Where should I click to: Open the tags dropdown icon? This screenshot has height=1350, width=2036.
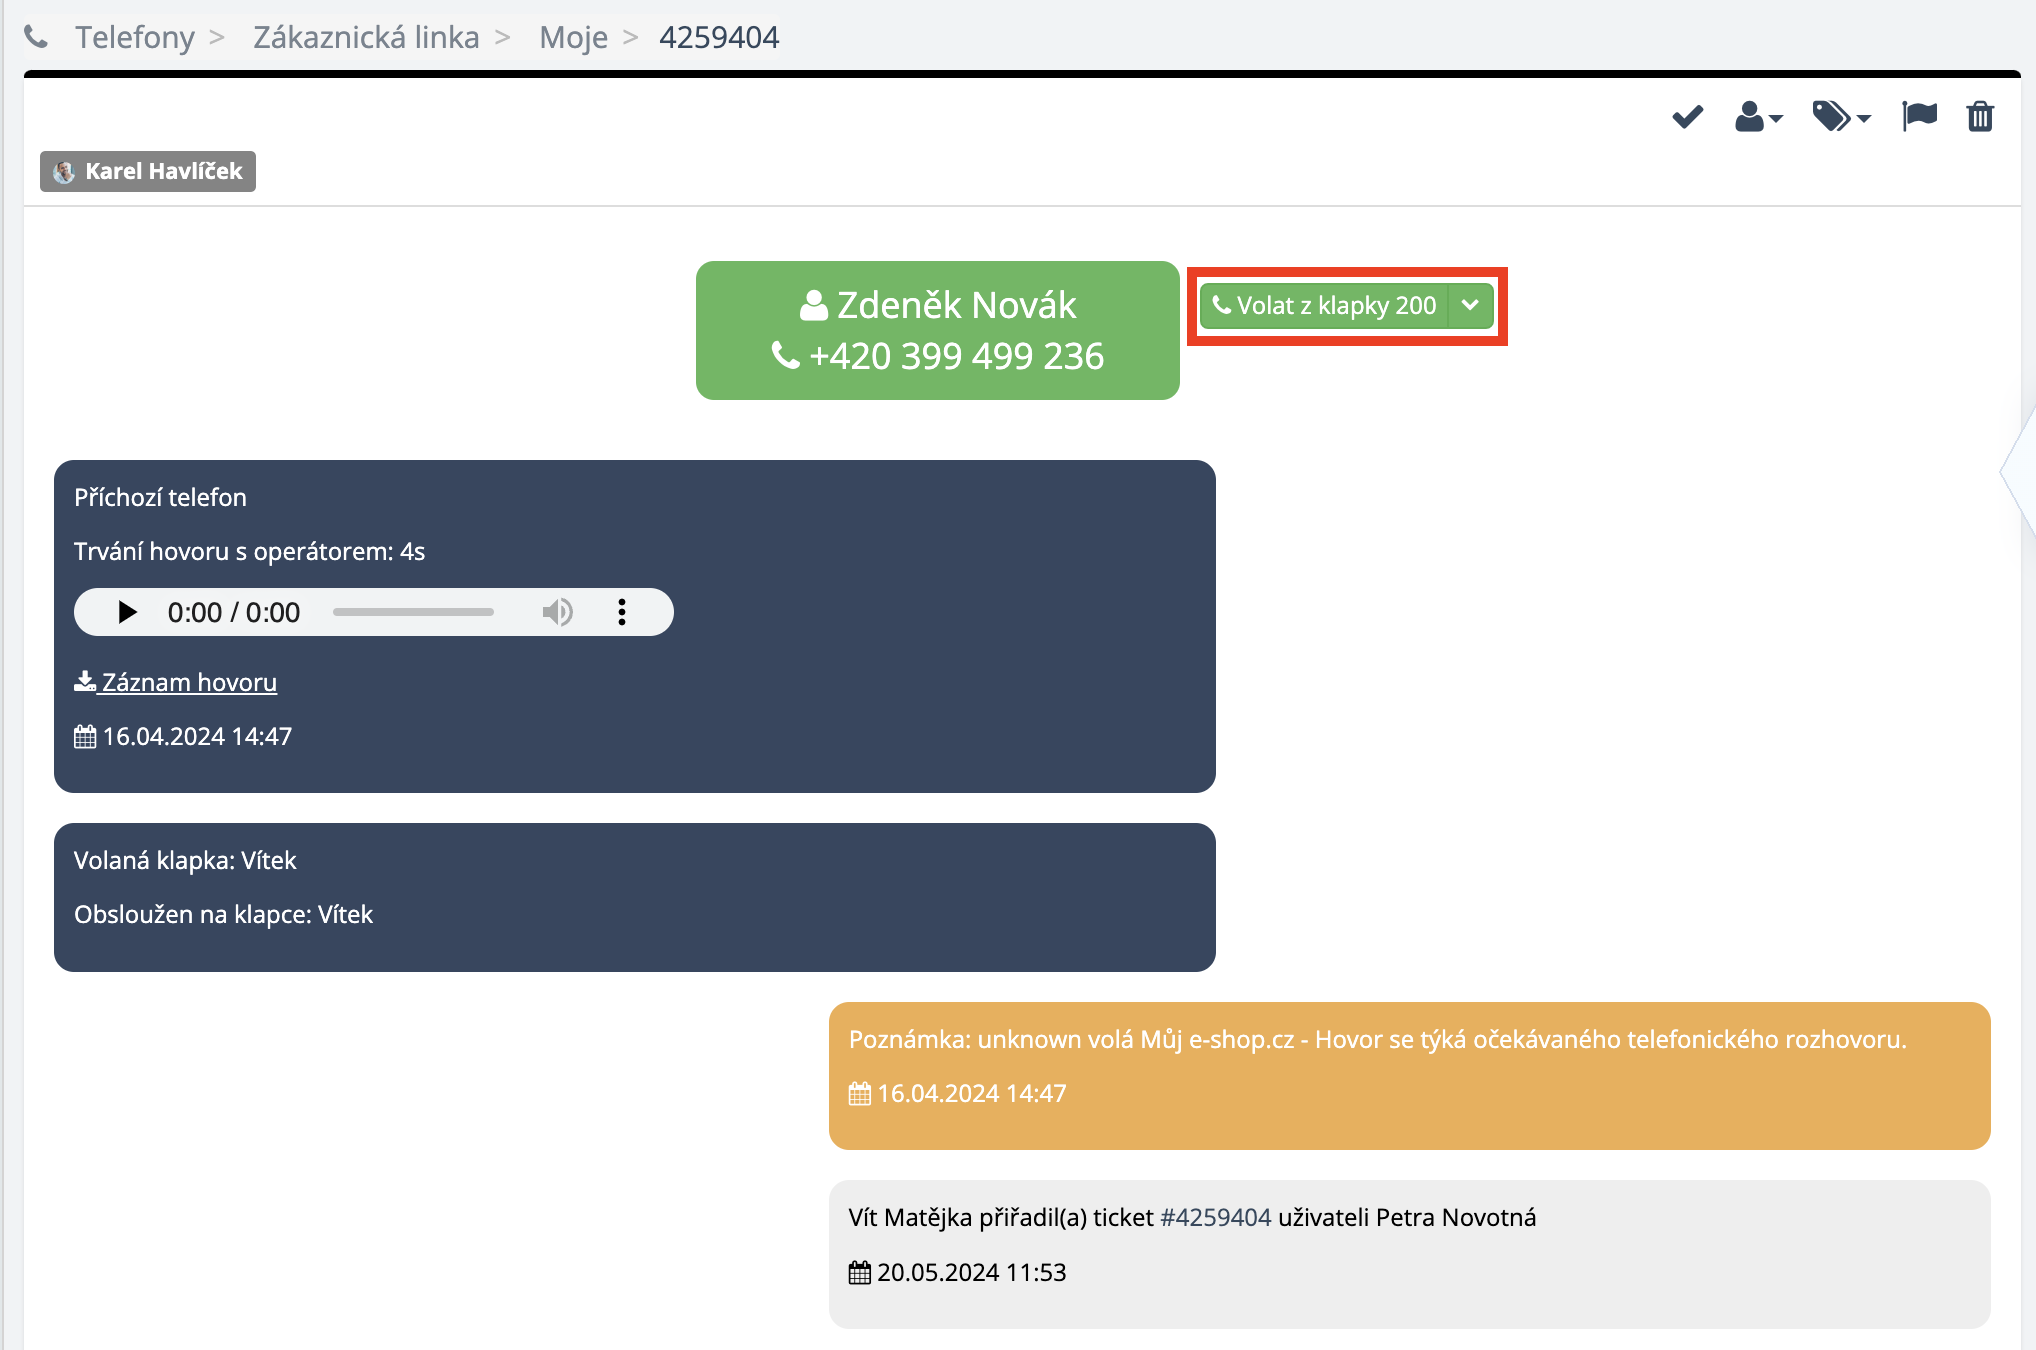[x=1840, y=117]
